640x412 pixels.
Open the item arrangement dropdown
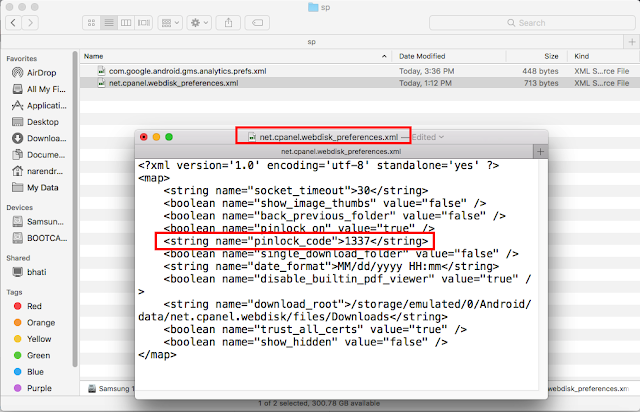coord(170,23)
